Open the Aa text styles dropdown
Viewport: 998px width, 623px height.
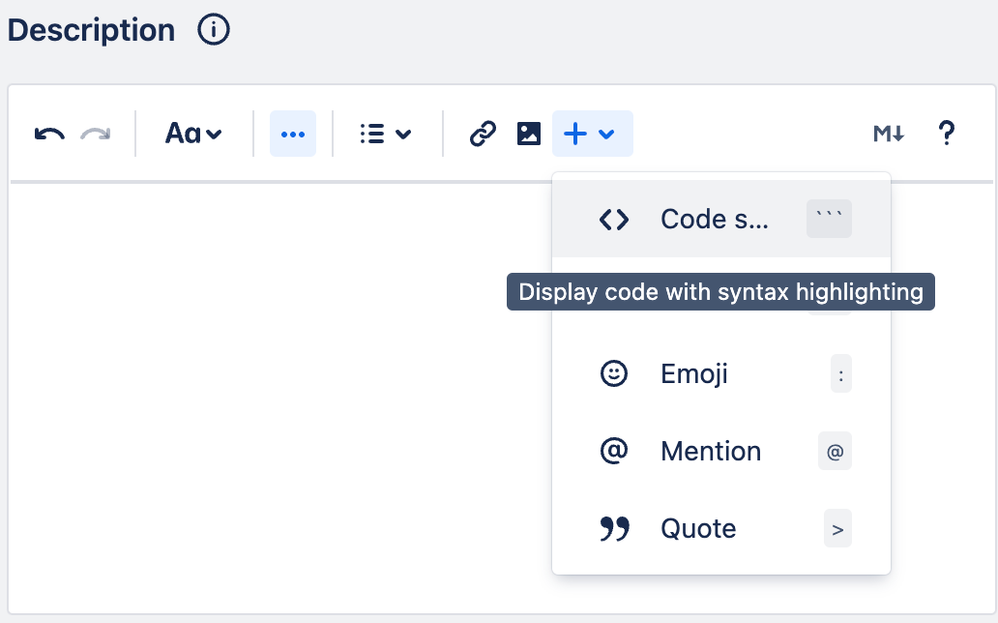click(193, 134)
